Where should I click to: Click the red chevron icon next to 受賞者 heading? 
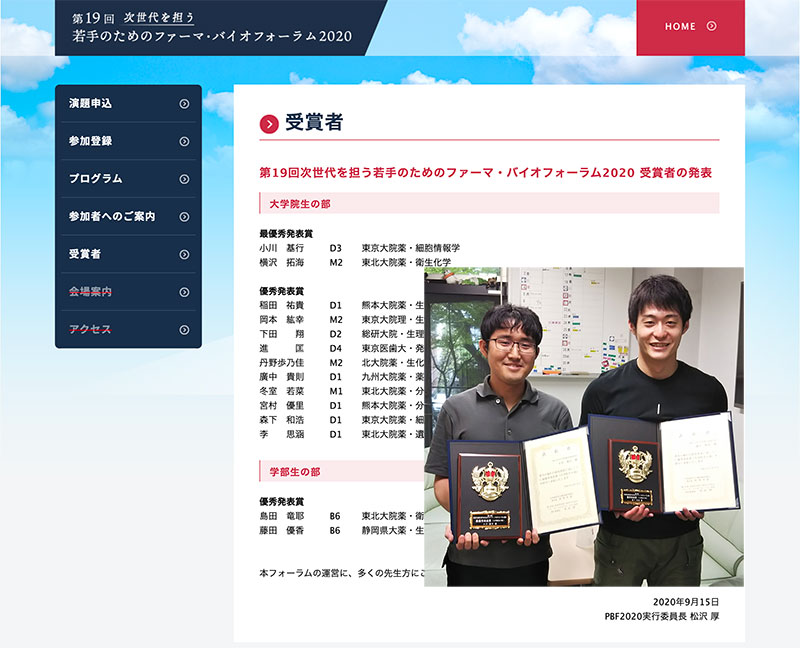point(268,124)
